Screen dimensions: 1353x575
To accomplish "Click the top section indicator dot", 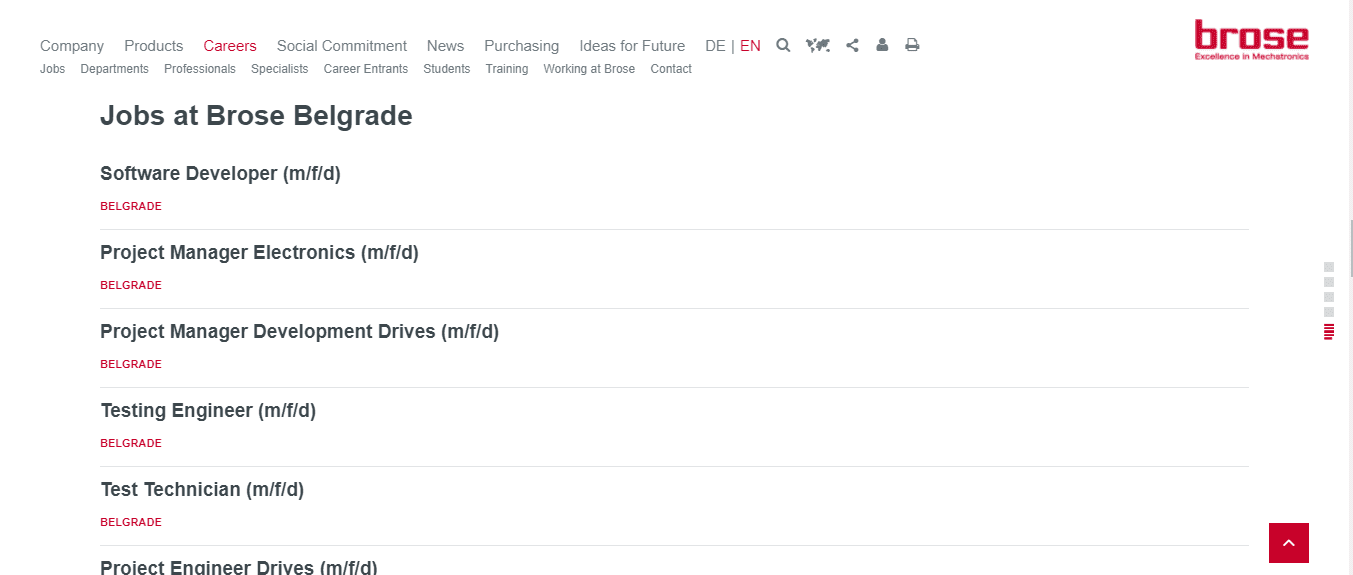I will tap(1329, 267).
